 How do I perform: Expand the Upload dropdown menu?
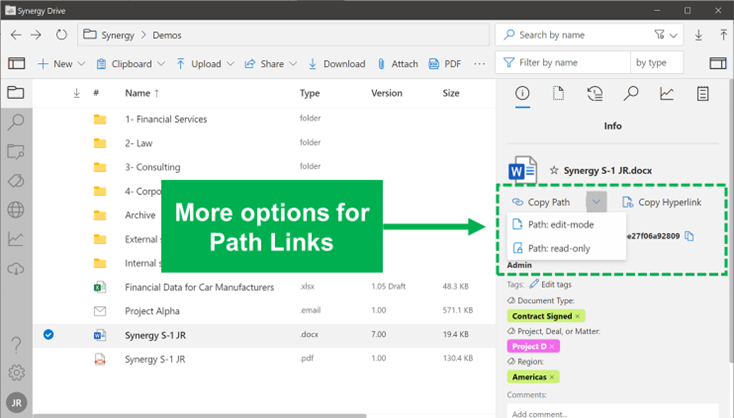pos(230,64)
